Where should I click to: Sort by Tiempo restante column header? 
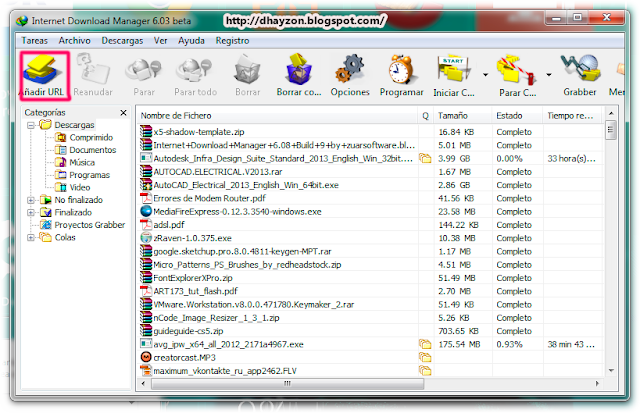(573, 116)
